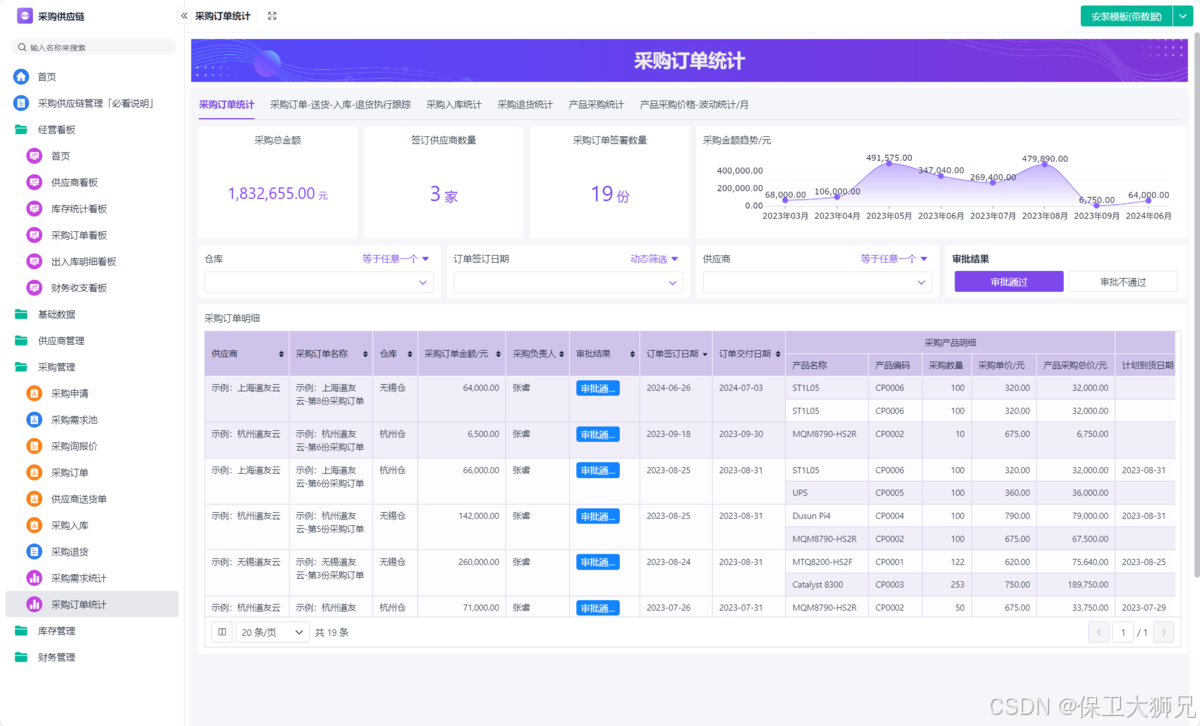The height and width of the screenshot is (726, 1200).
Task: Switch to 产品采购统计 tab
Action: [596, 104]
